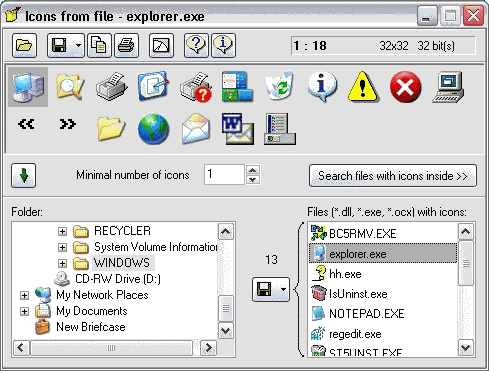Select the open envelope mail icon
489x371 pixels.
[x=196, y=129]
